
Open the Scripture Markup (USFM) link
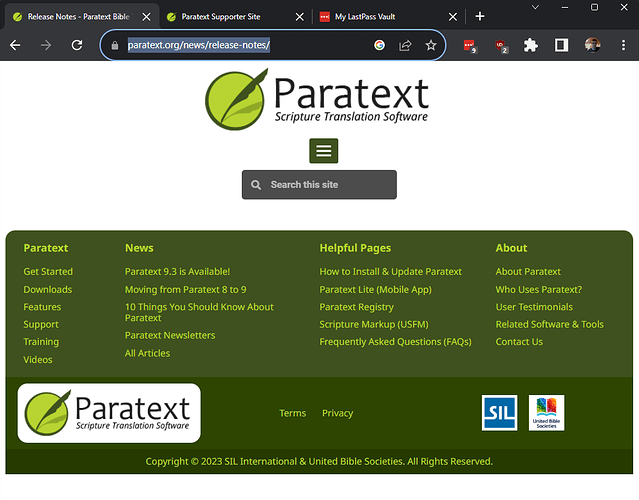(x=374, y=325)
